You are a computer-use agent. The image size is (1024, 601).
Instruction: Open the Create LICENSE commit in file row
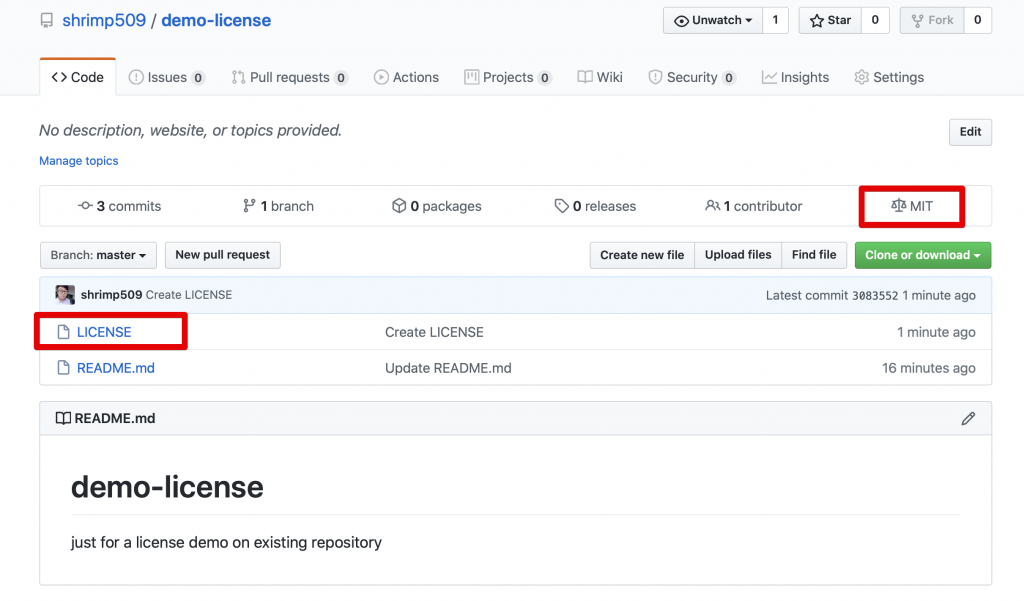click(434, 332)
